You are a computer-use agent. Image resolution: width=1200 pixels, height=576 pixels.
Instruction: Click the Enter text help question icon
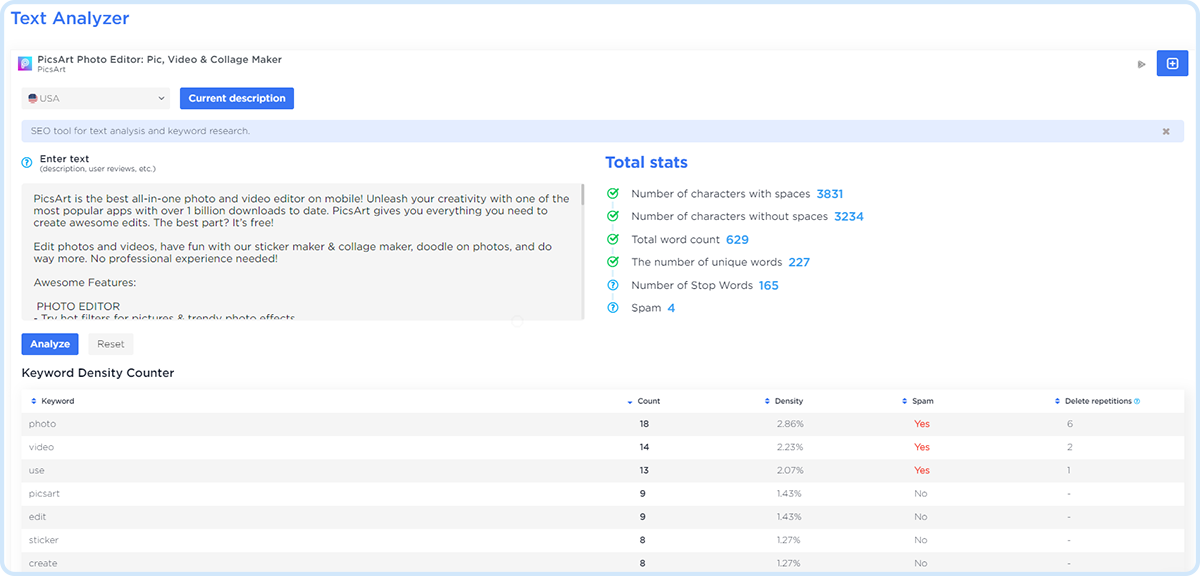(x=27, y=162)
